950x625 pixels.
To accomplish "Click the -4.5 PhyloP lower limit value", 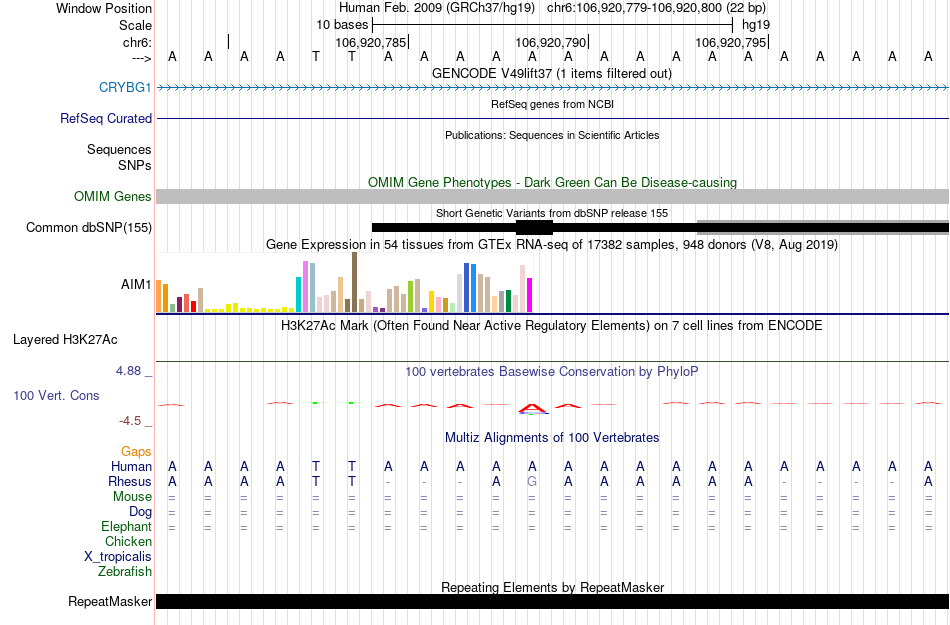I will (x=130, y=421).
